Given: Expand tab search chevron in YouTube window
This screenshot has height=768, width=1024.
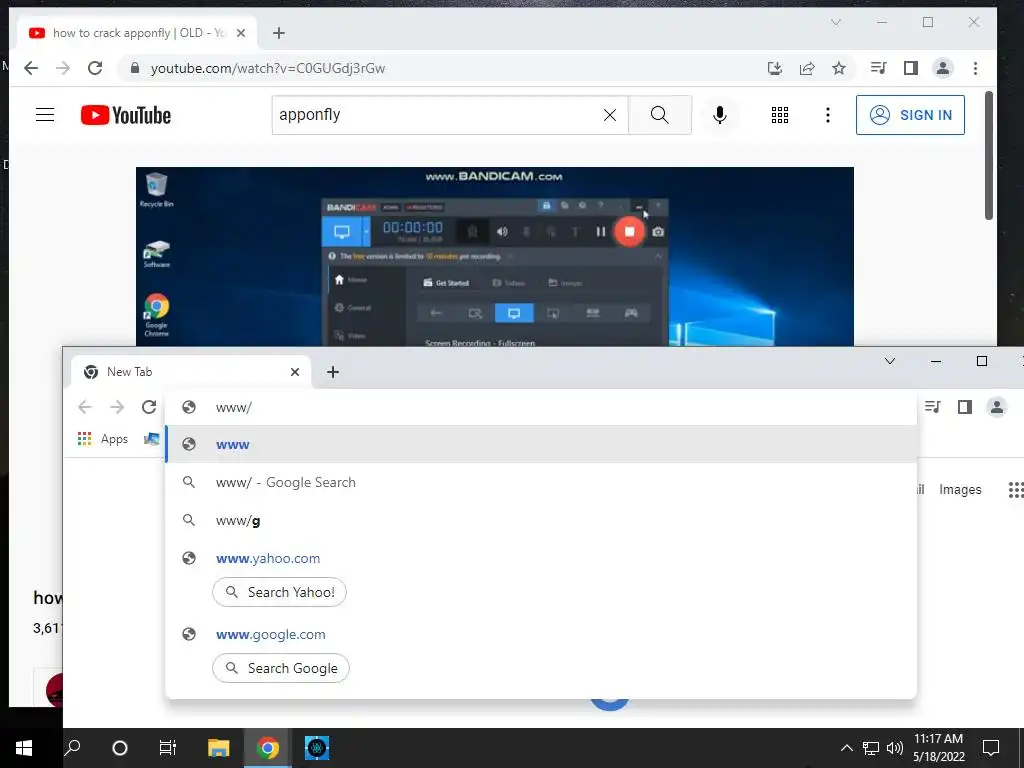Looking at the screenshot, I should 836,22.
